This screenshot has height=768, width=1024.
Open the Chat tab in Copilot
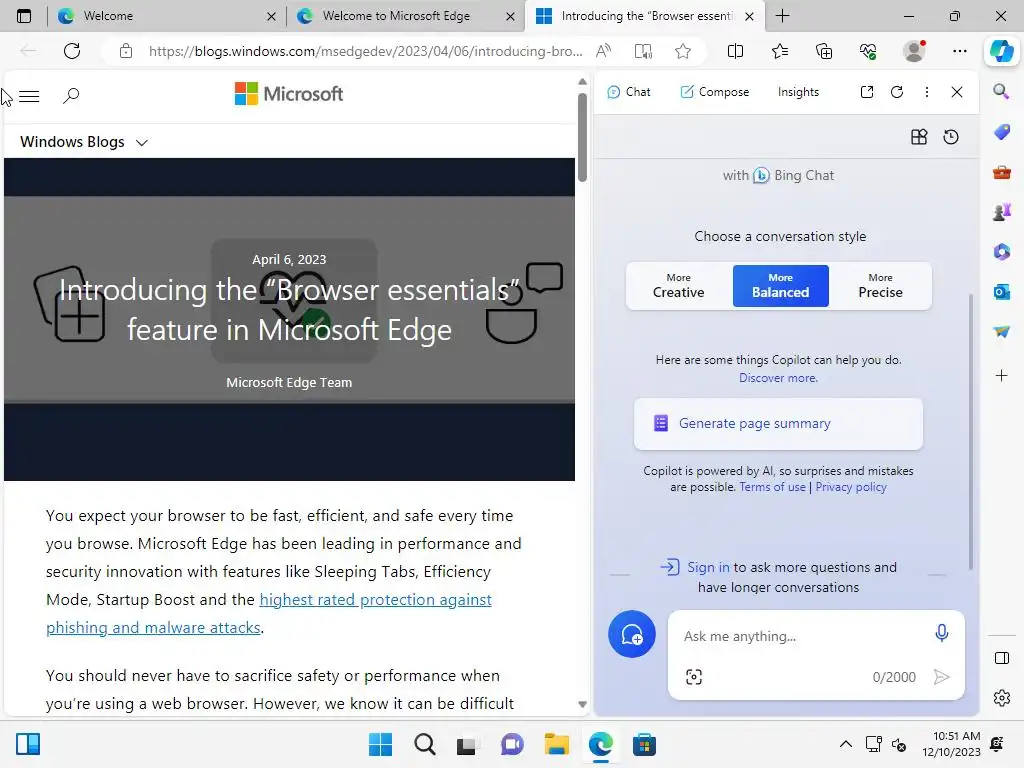coord(629,92)
